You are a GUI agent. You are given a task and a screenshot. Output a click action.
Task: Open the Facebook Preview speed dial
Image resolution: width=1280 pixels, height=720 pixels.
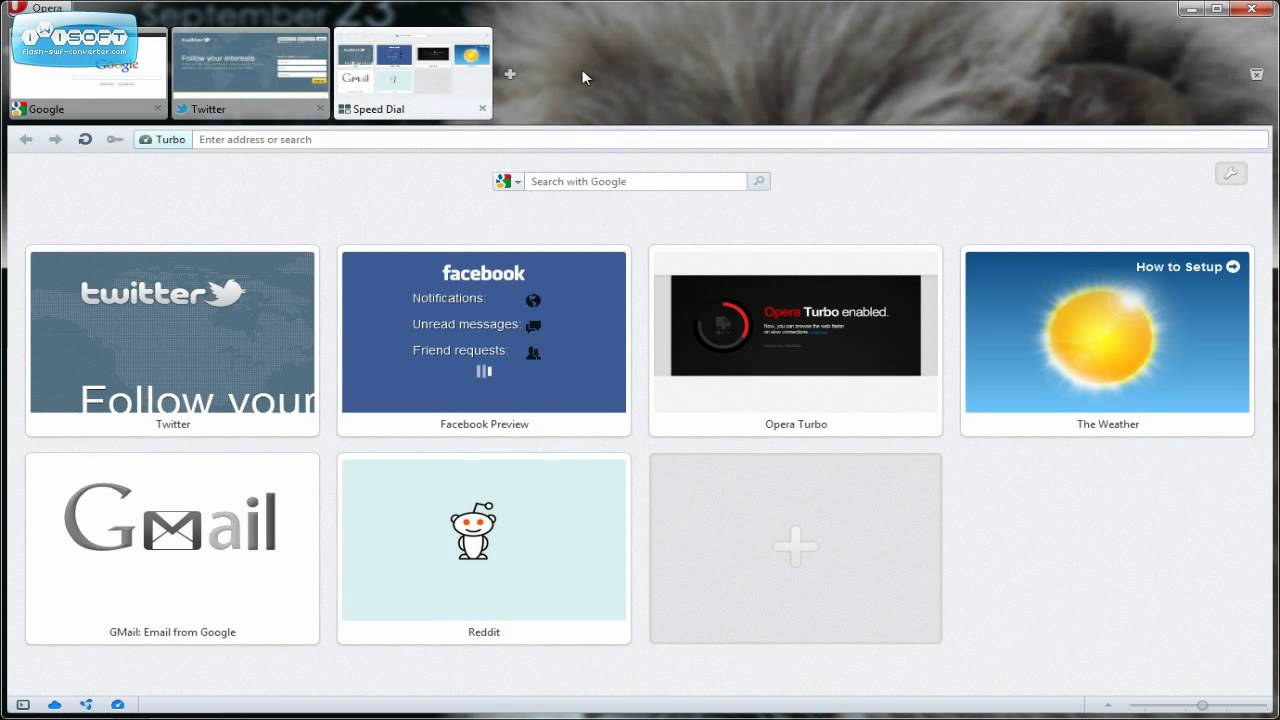(484, 332)
